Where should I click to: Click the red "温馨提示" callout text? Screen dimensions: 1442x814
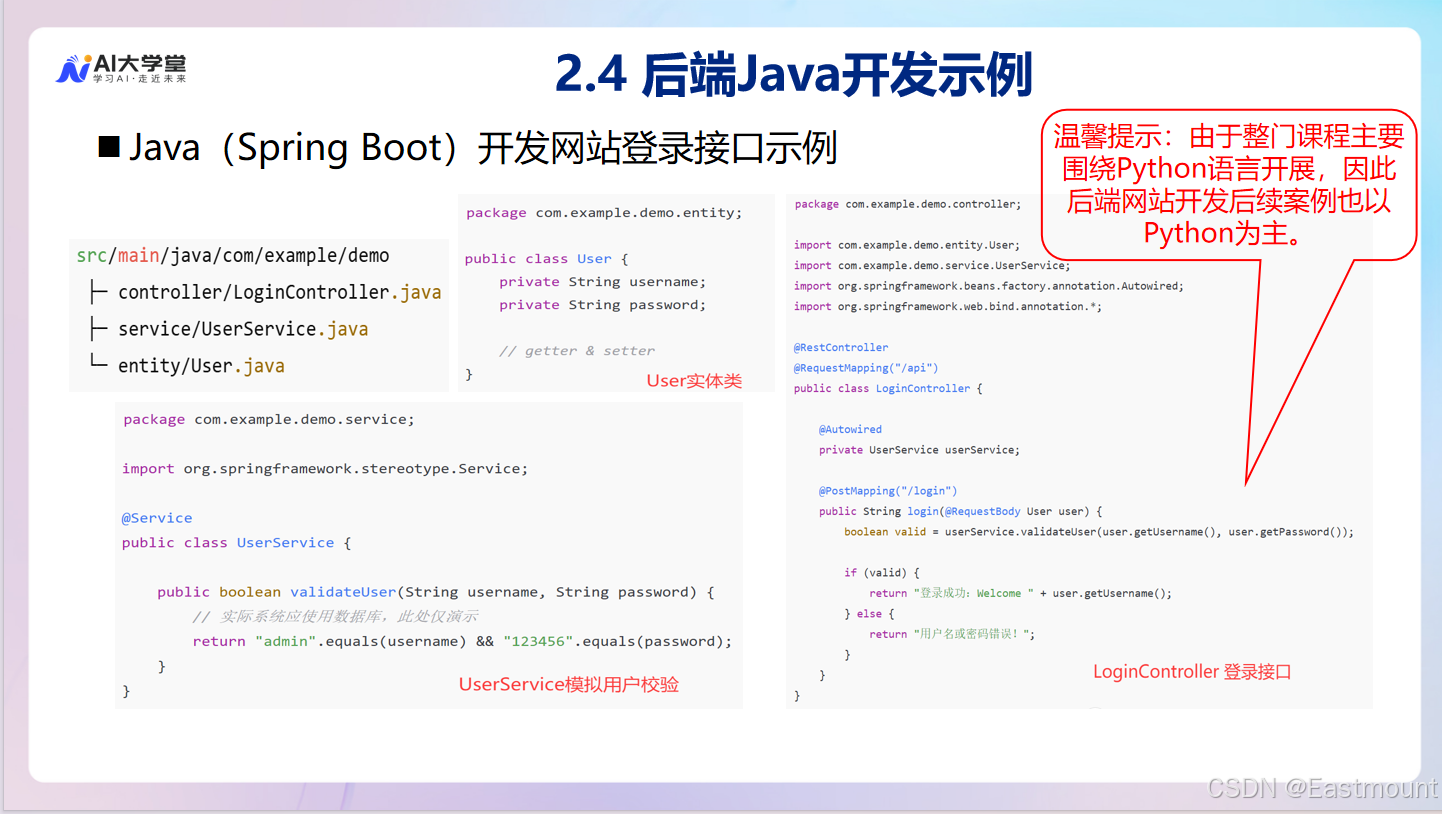tap(1229, 184)
